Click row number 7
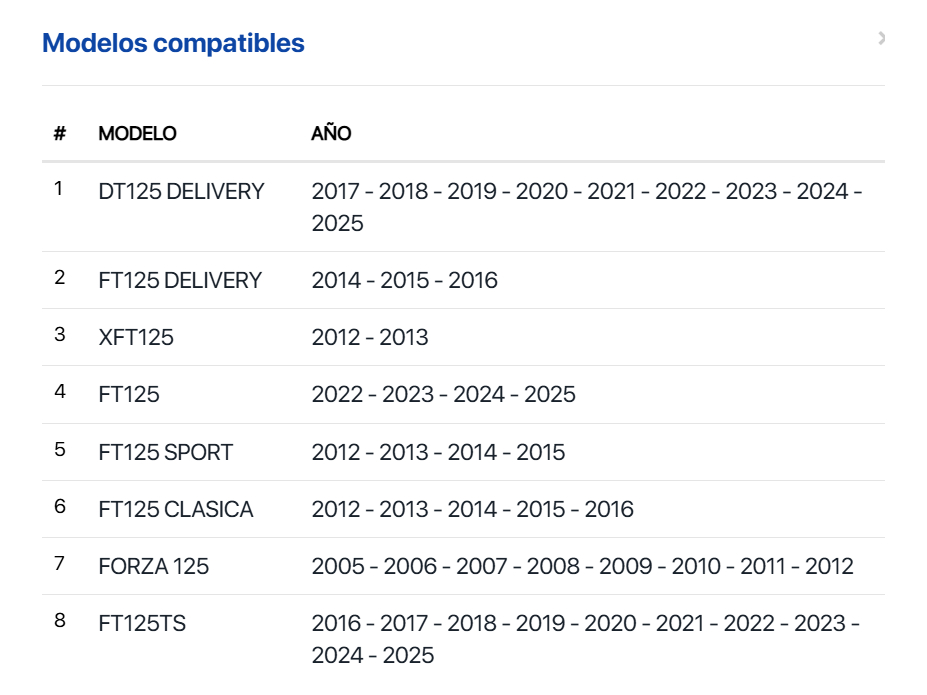 [x=60, y=564]
